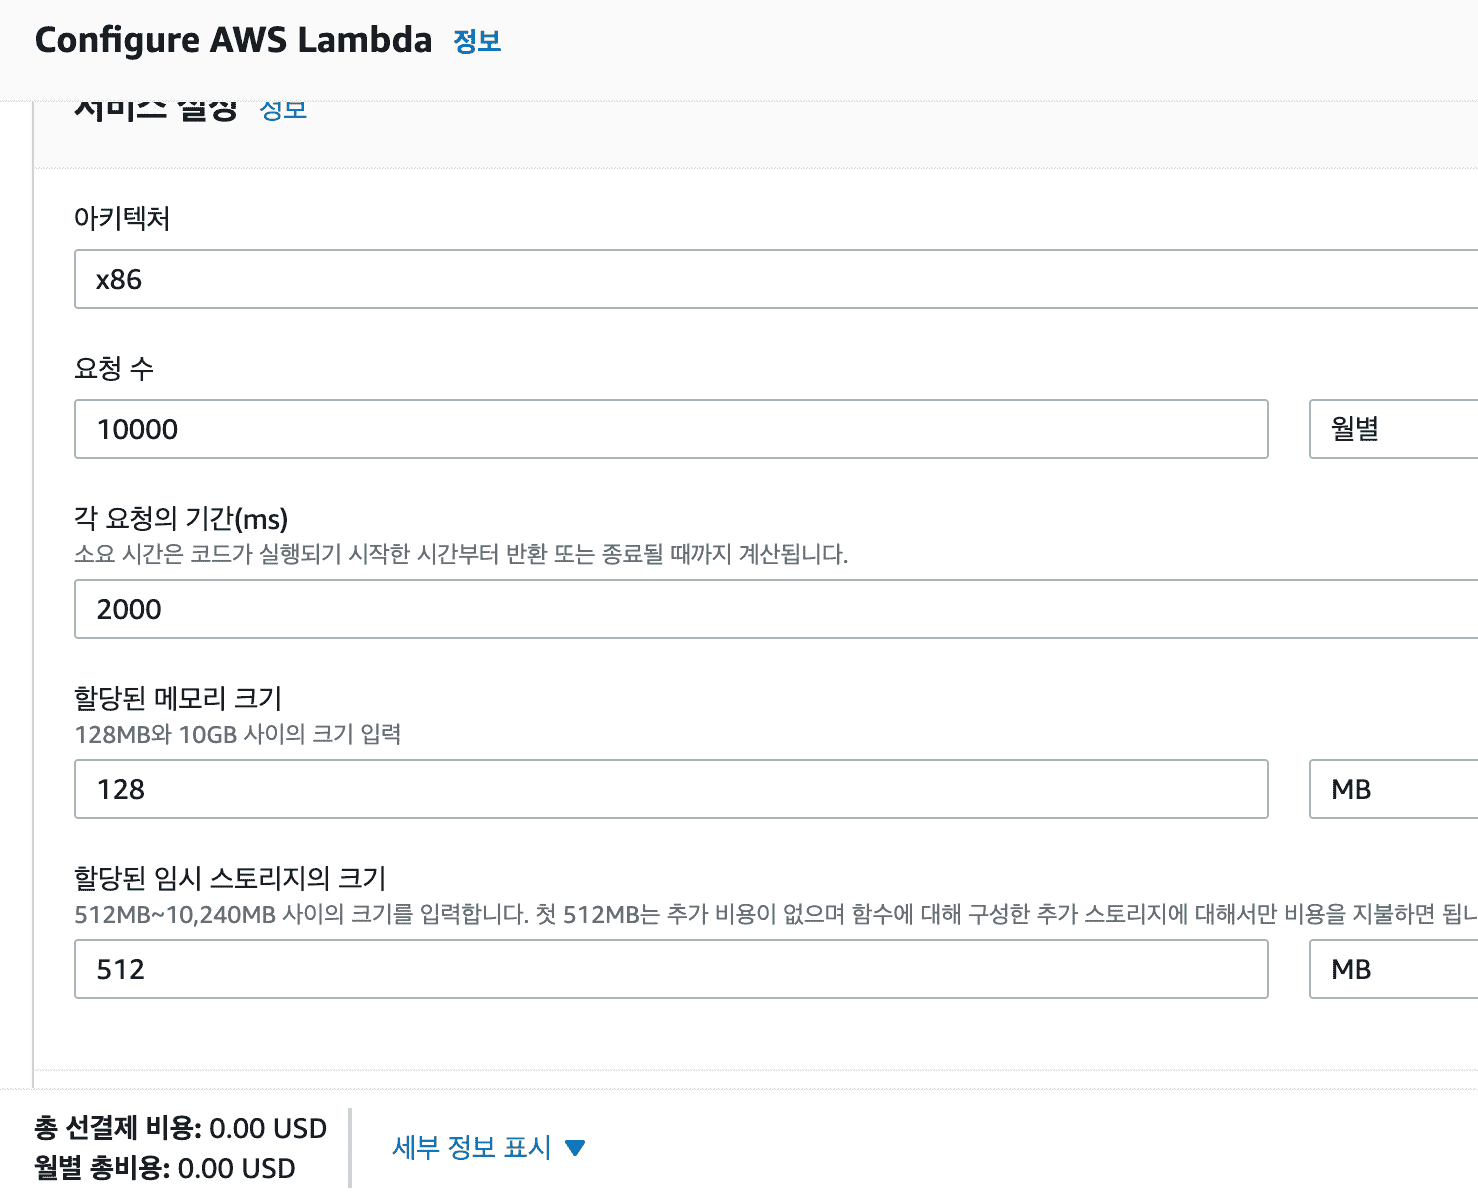Expand details using the blue triangle arrow
1478x1202 pixels.
(x=575, y=1148)
